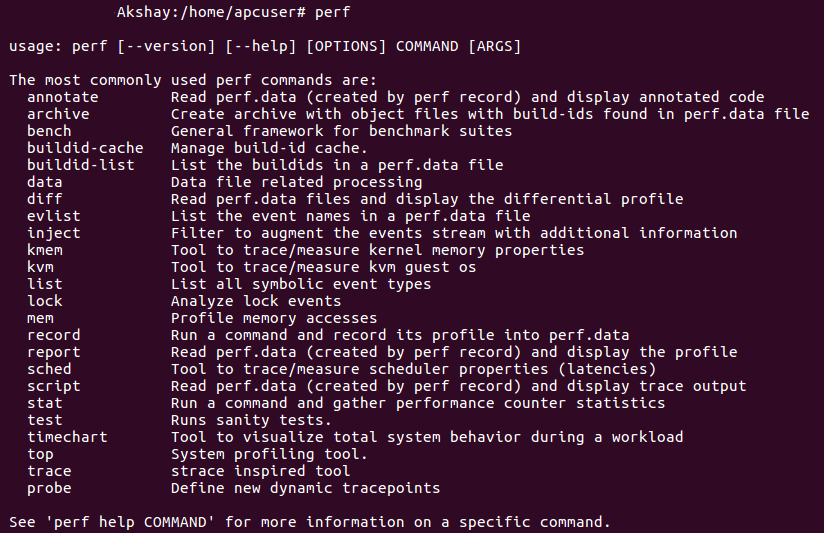Click the 'lock' command entry

point(45,301)
